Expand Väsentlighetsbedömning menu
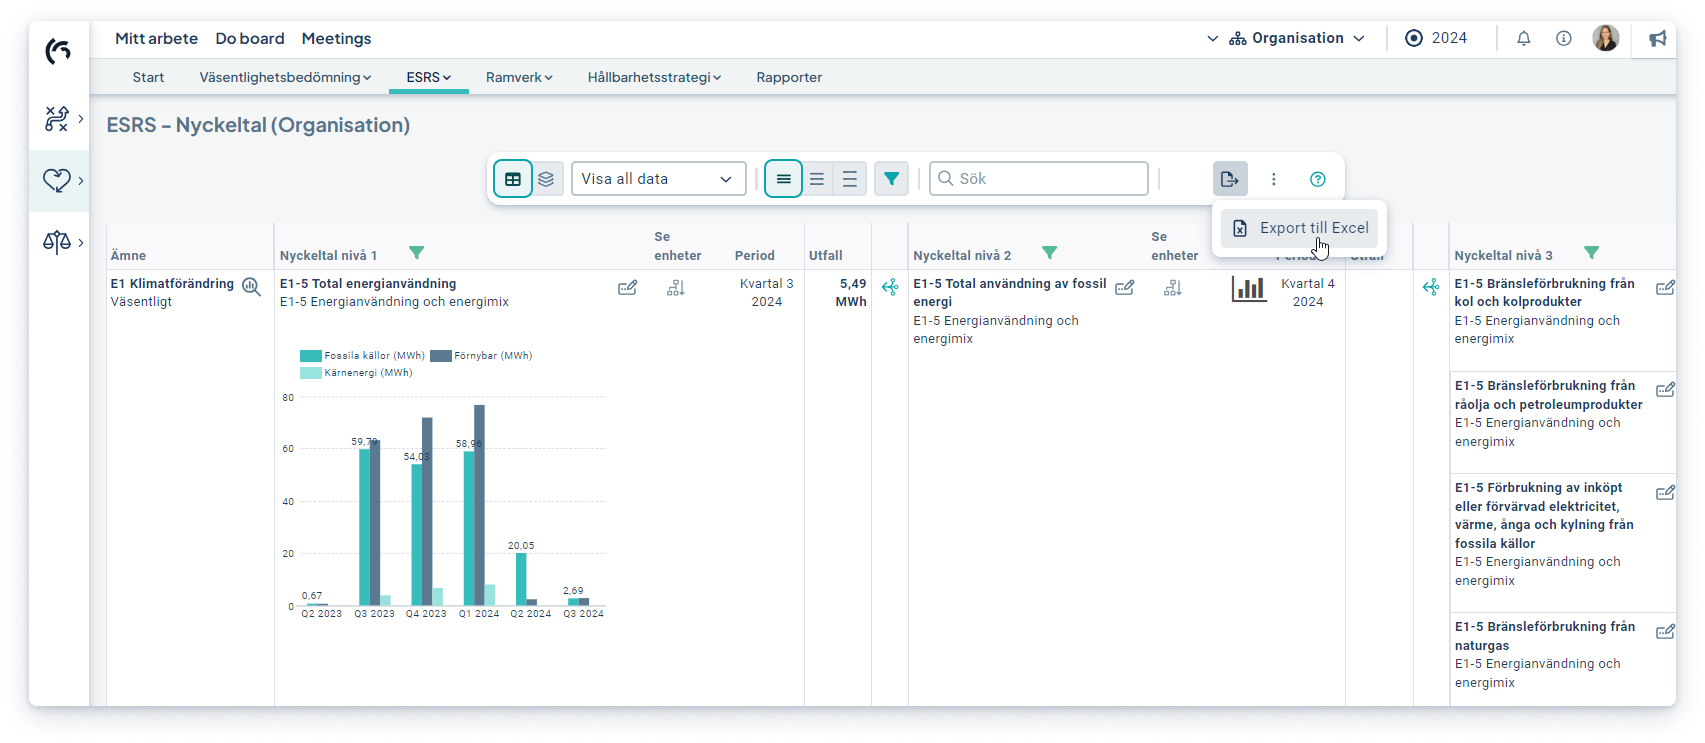1705x743 pixels. pyautogui.click(x=285, y=77)
